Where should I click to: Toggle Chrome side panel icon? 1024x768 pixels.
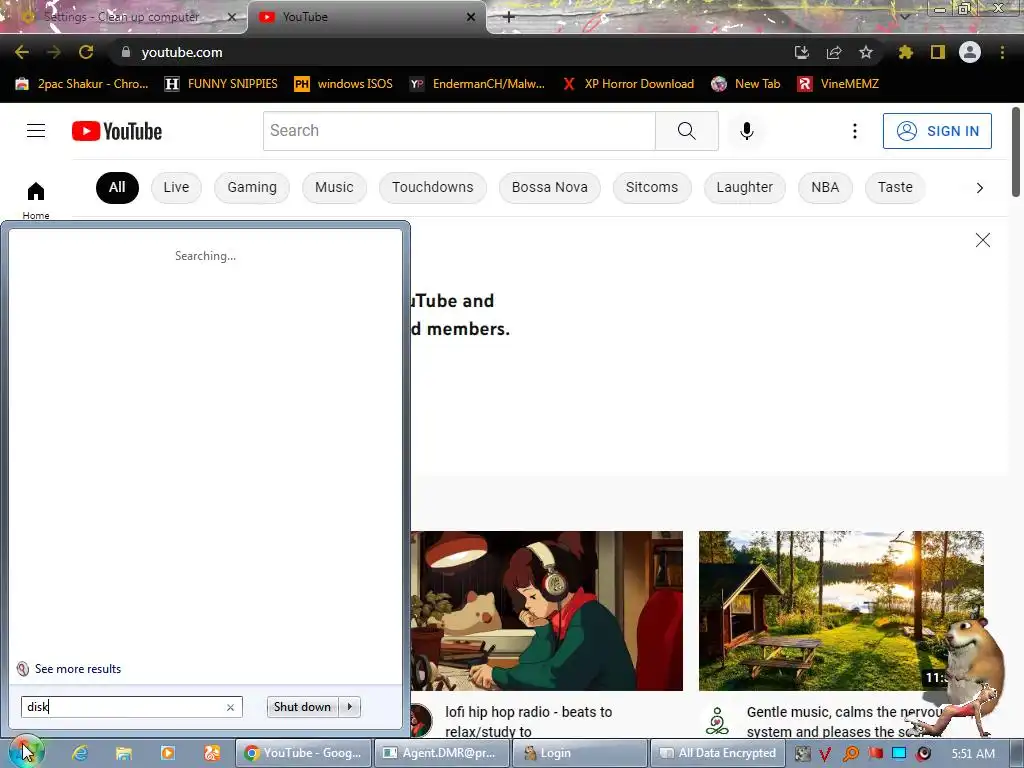point(938,52)
